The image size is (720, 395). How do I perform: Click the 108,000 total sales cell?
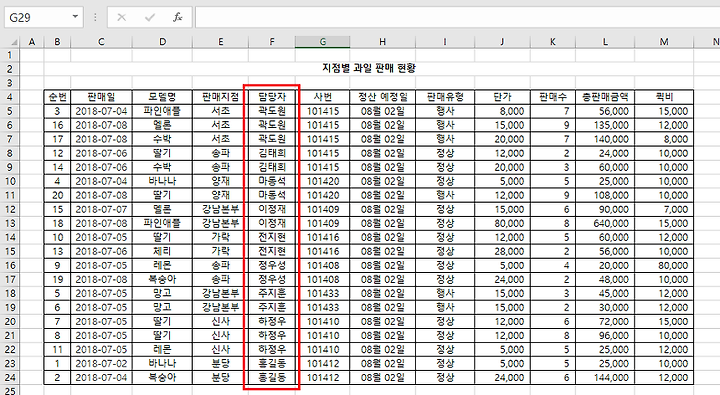point(605,195)
